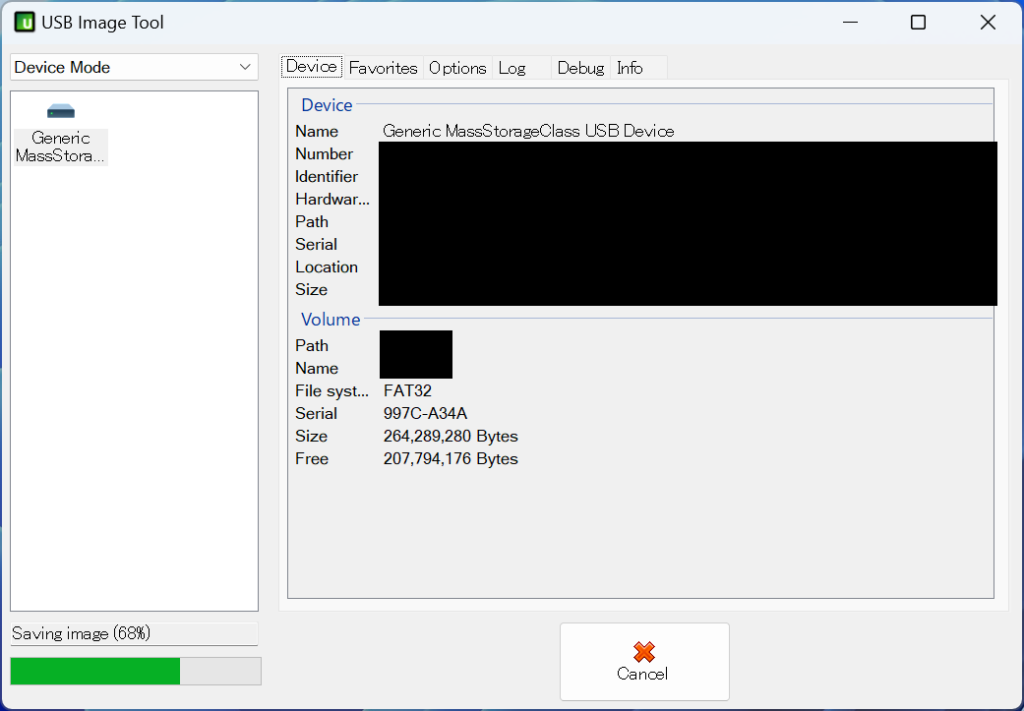
Task: Click the 'Free' field label
Action: 312,459
